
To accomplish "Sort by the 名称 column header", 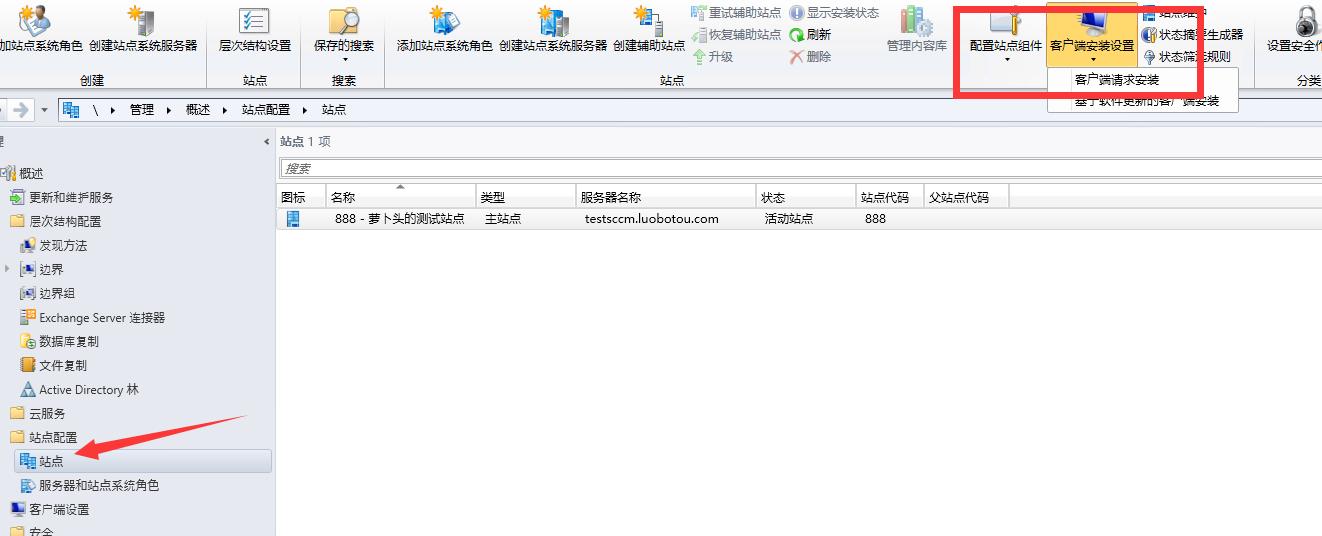I will pyautogui.click(x=401, y=196).
